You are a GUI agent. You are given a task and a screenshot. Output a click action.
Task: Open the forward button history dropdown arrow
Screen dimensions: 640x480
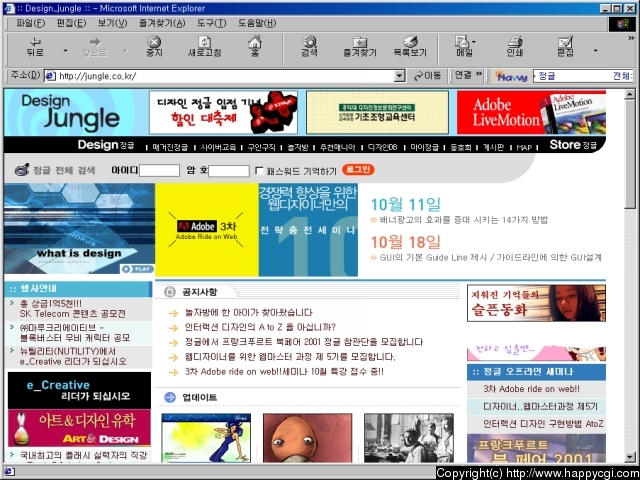125,51
